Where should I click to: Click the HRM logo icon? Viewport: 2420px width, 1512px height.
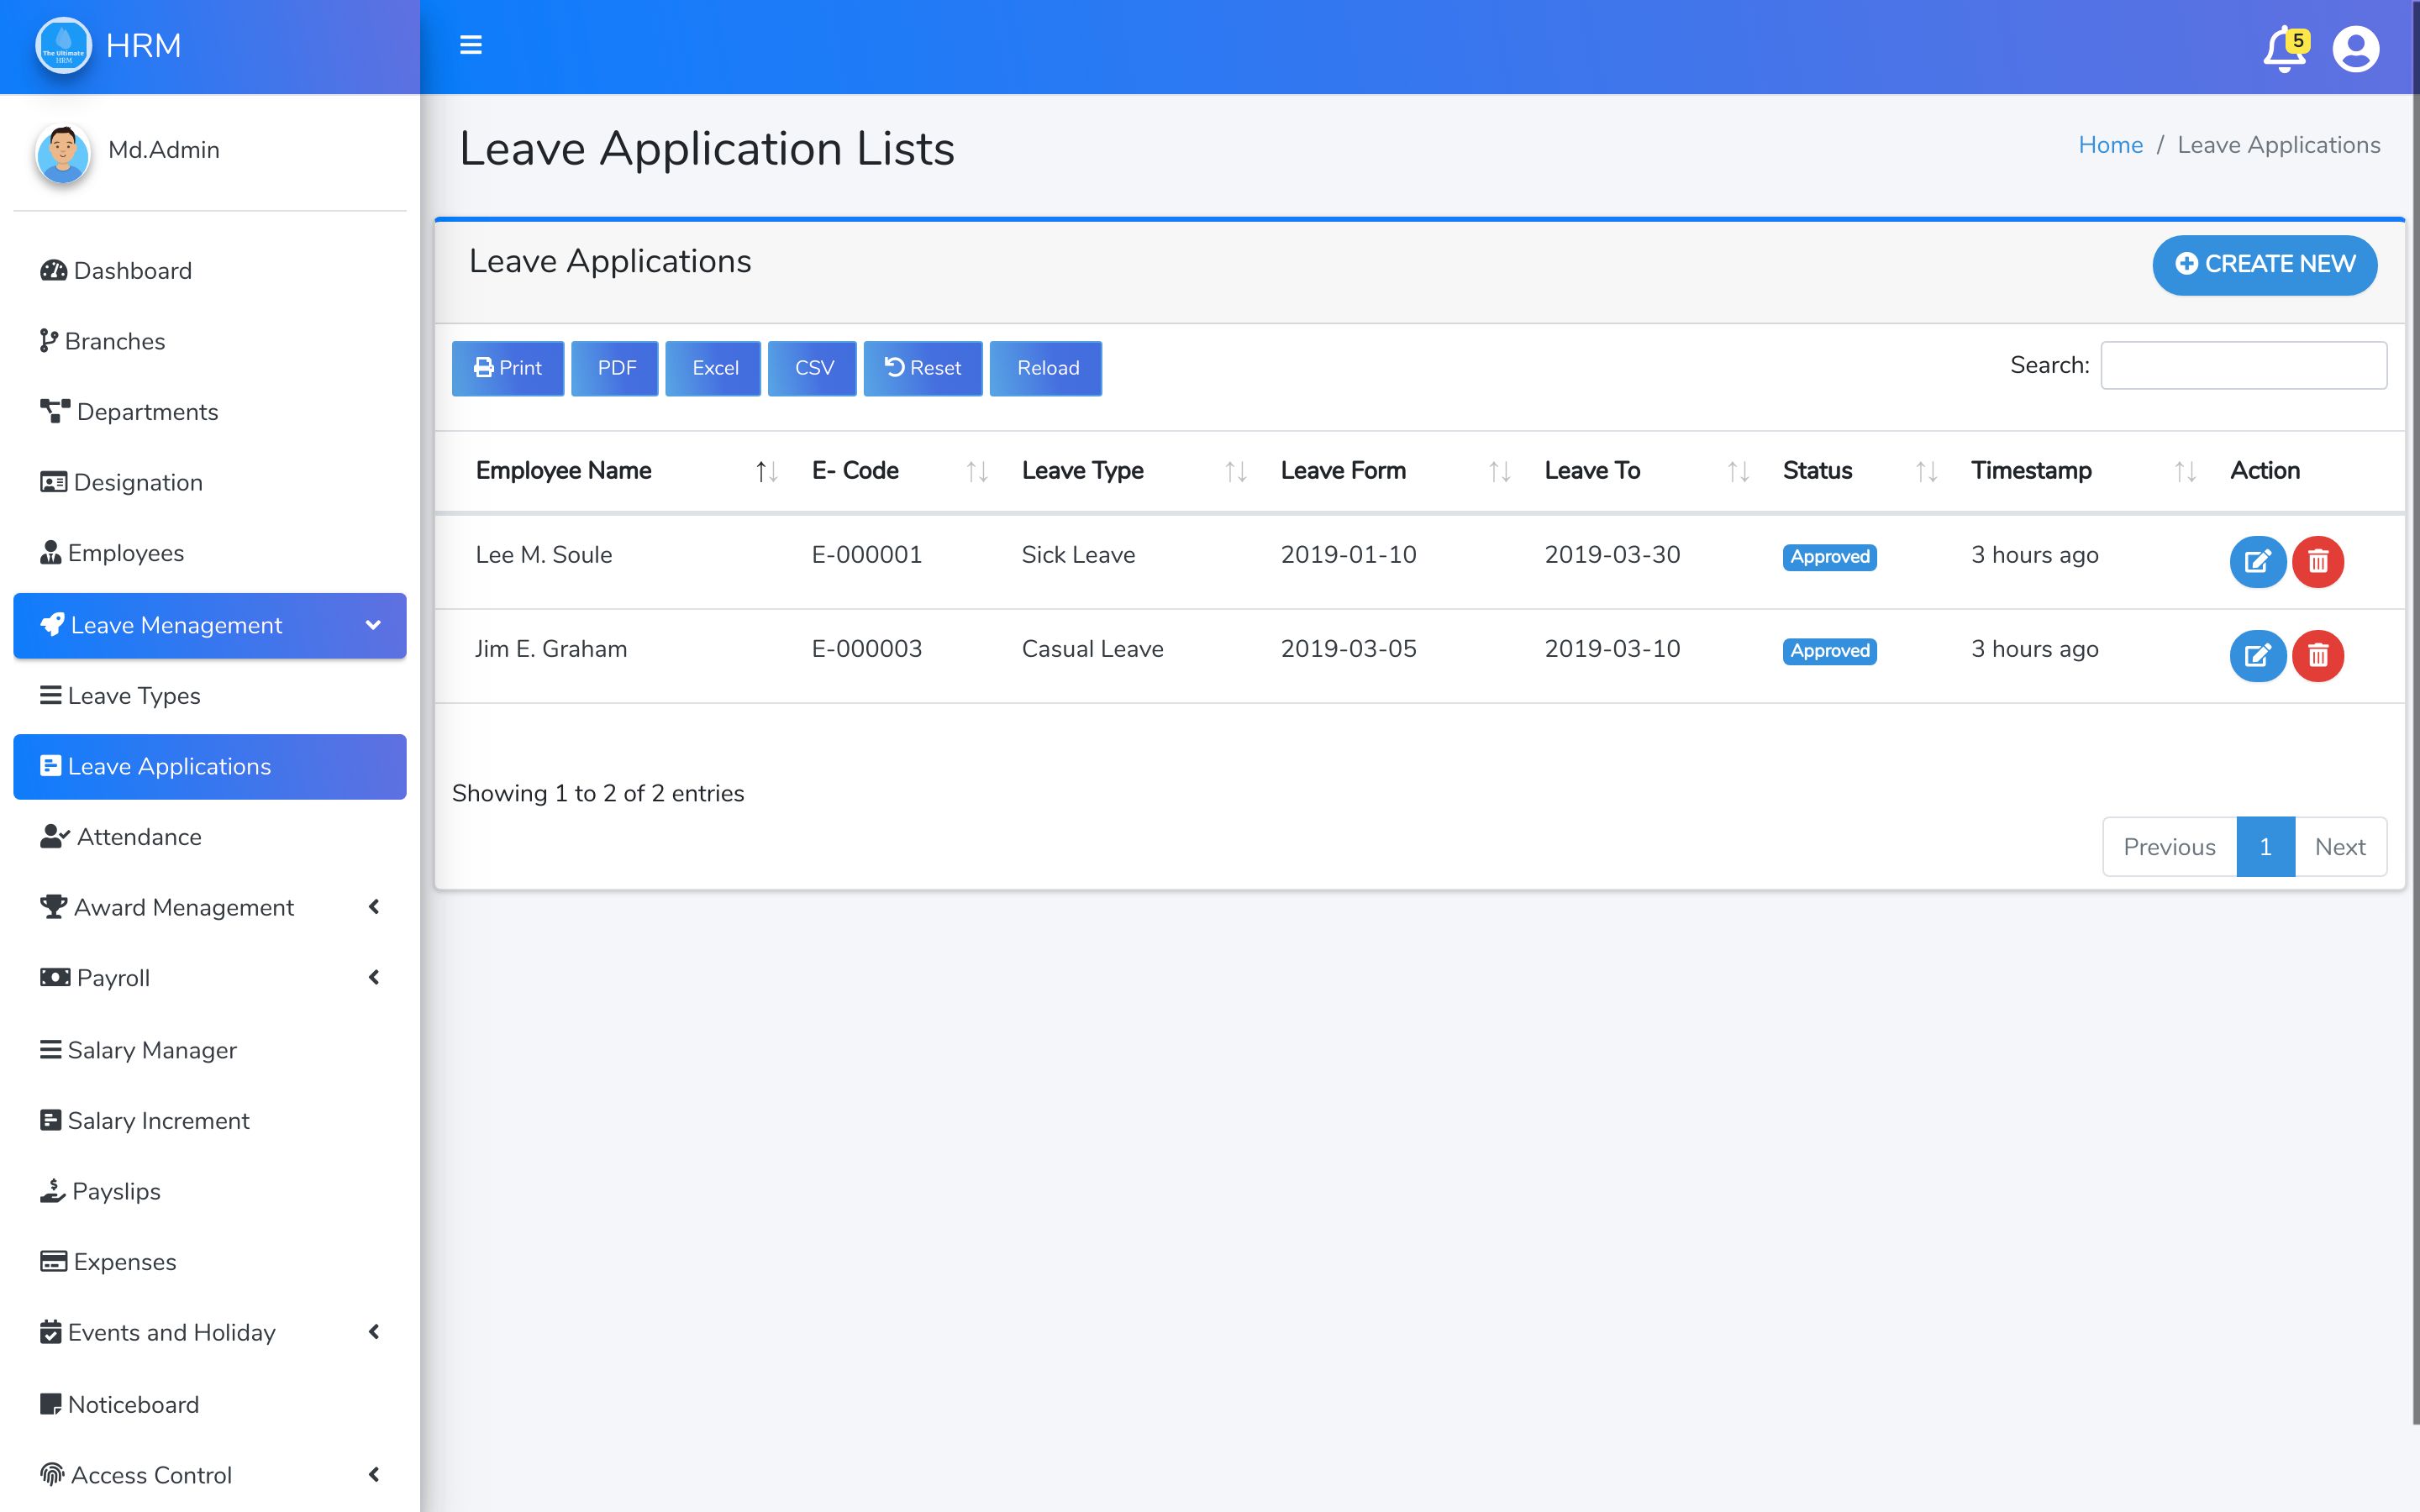(x=63, y=46)
